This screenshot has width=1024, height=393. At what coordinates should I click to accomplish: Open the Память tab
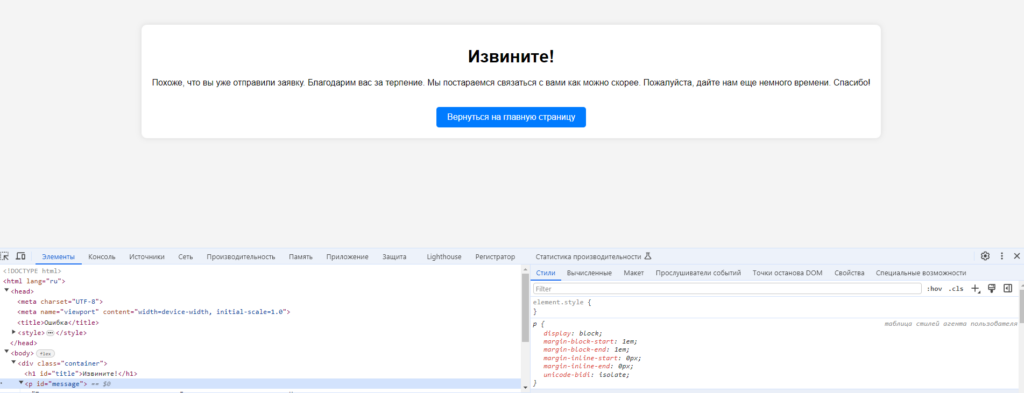[x=300, y=257]
